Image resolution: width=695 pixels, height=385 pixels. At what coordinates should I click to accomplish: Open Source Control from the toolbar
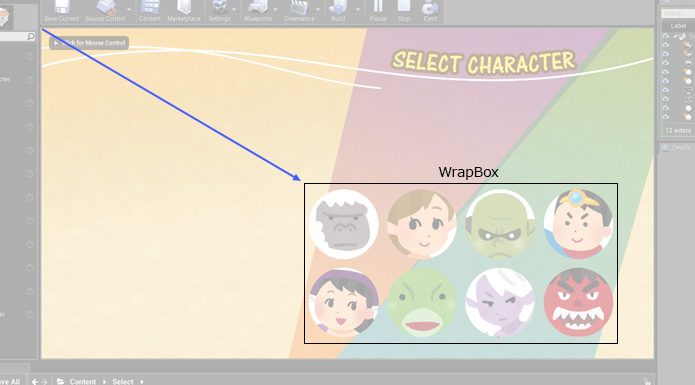tap(105, 11)
